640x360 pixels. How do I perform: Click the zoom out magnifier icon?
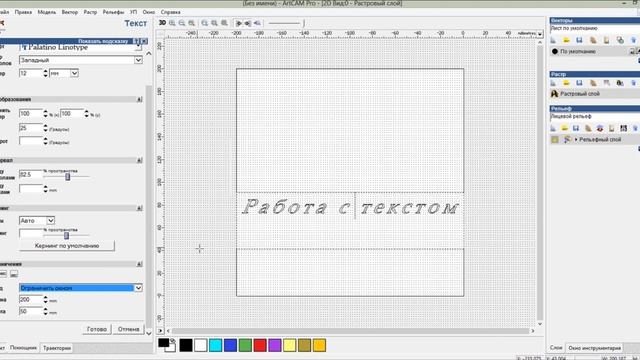tap(182, 23)
